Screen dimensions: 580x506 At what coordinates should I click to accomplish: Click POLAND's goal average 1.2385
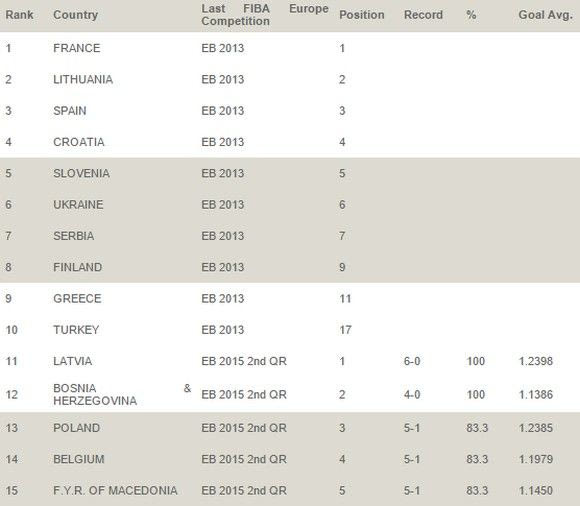[x=536, y=428]
